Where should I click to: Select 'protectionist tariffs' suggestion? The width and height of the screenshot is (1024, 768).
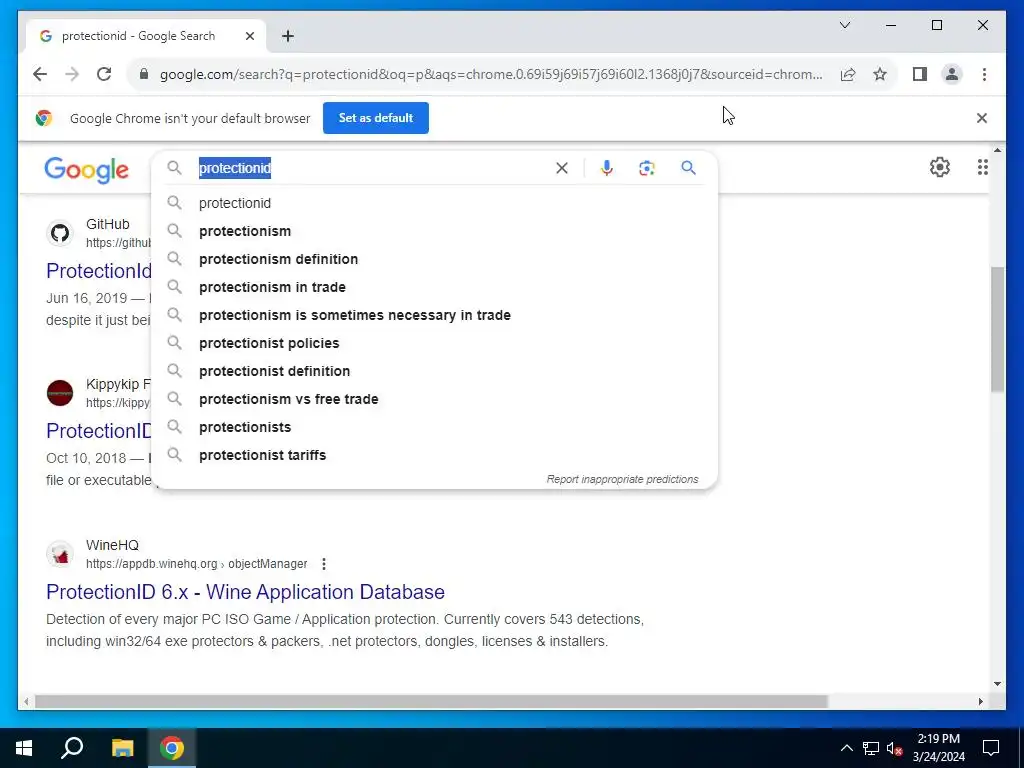tap(435, 455)
